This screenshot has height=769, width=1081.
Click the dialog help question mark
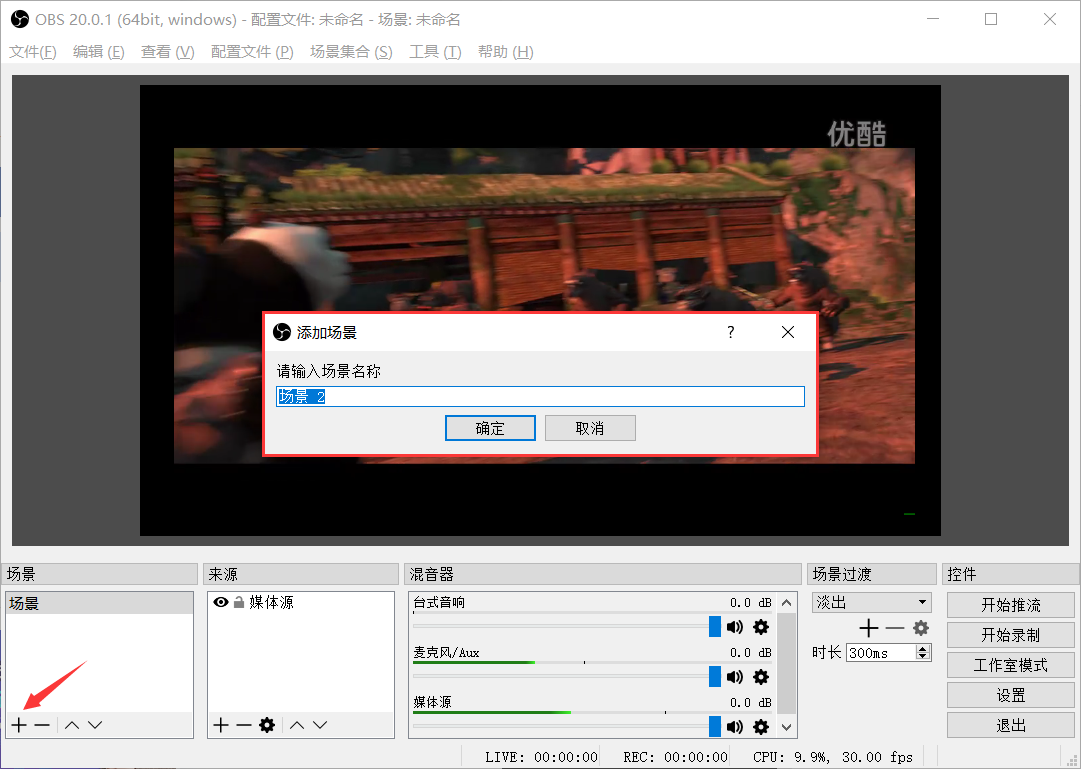click(730, 332)
